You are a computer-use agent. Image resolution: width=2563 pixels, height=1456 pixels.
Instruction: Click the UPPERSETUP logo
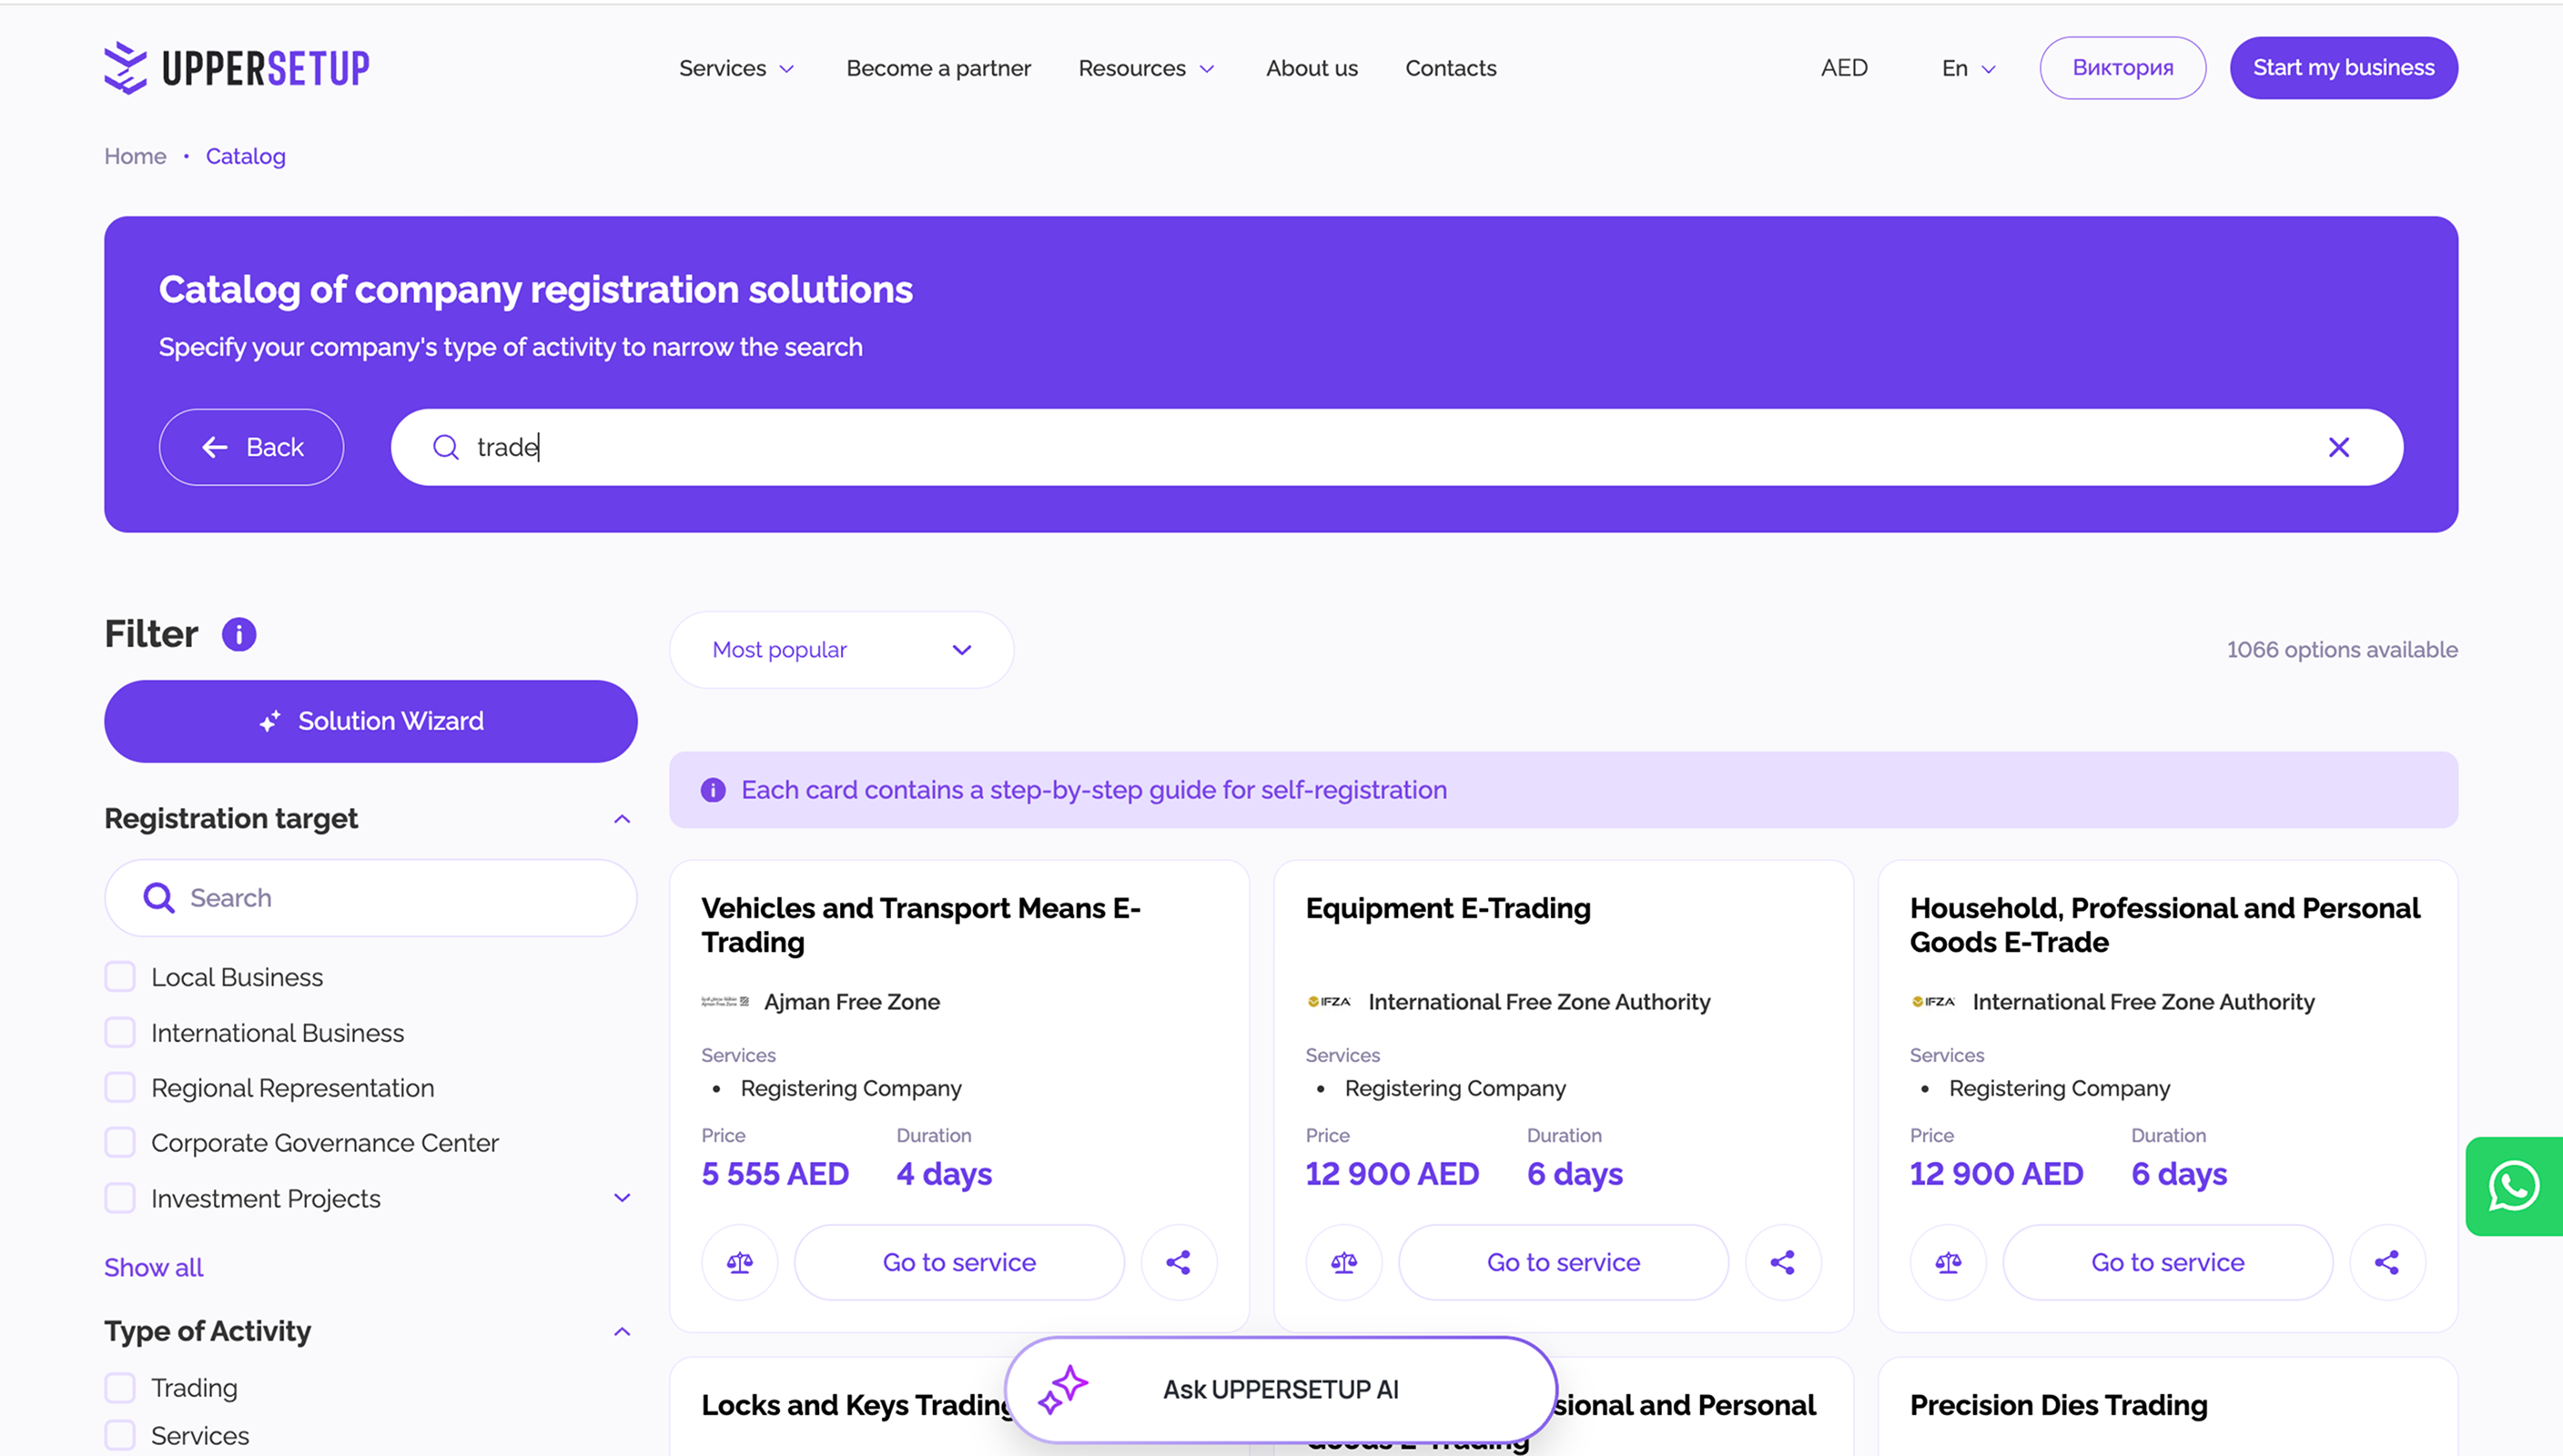(237, 68)
